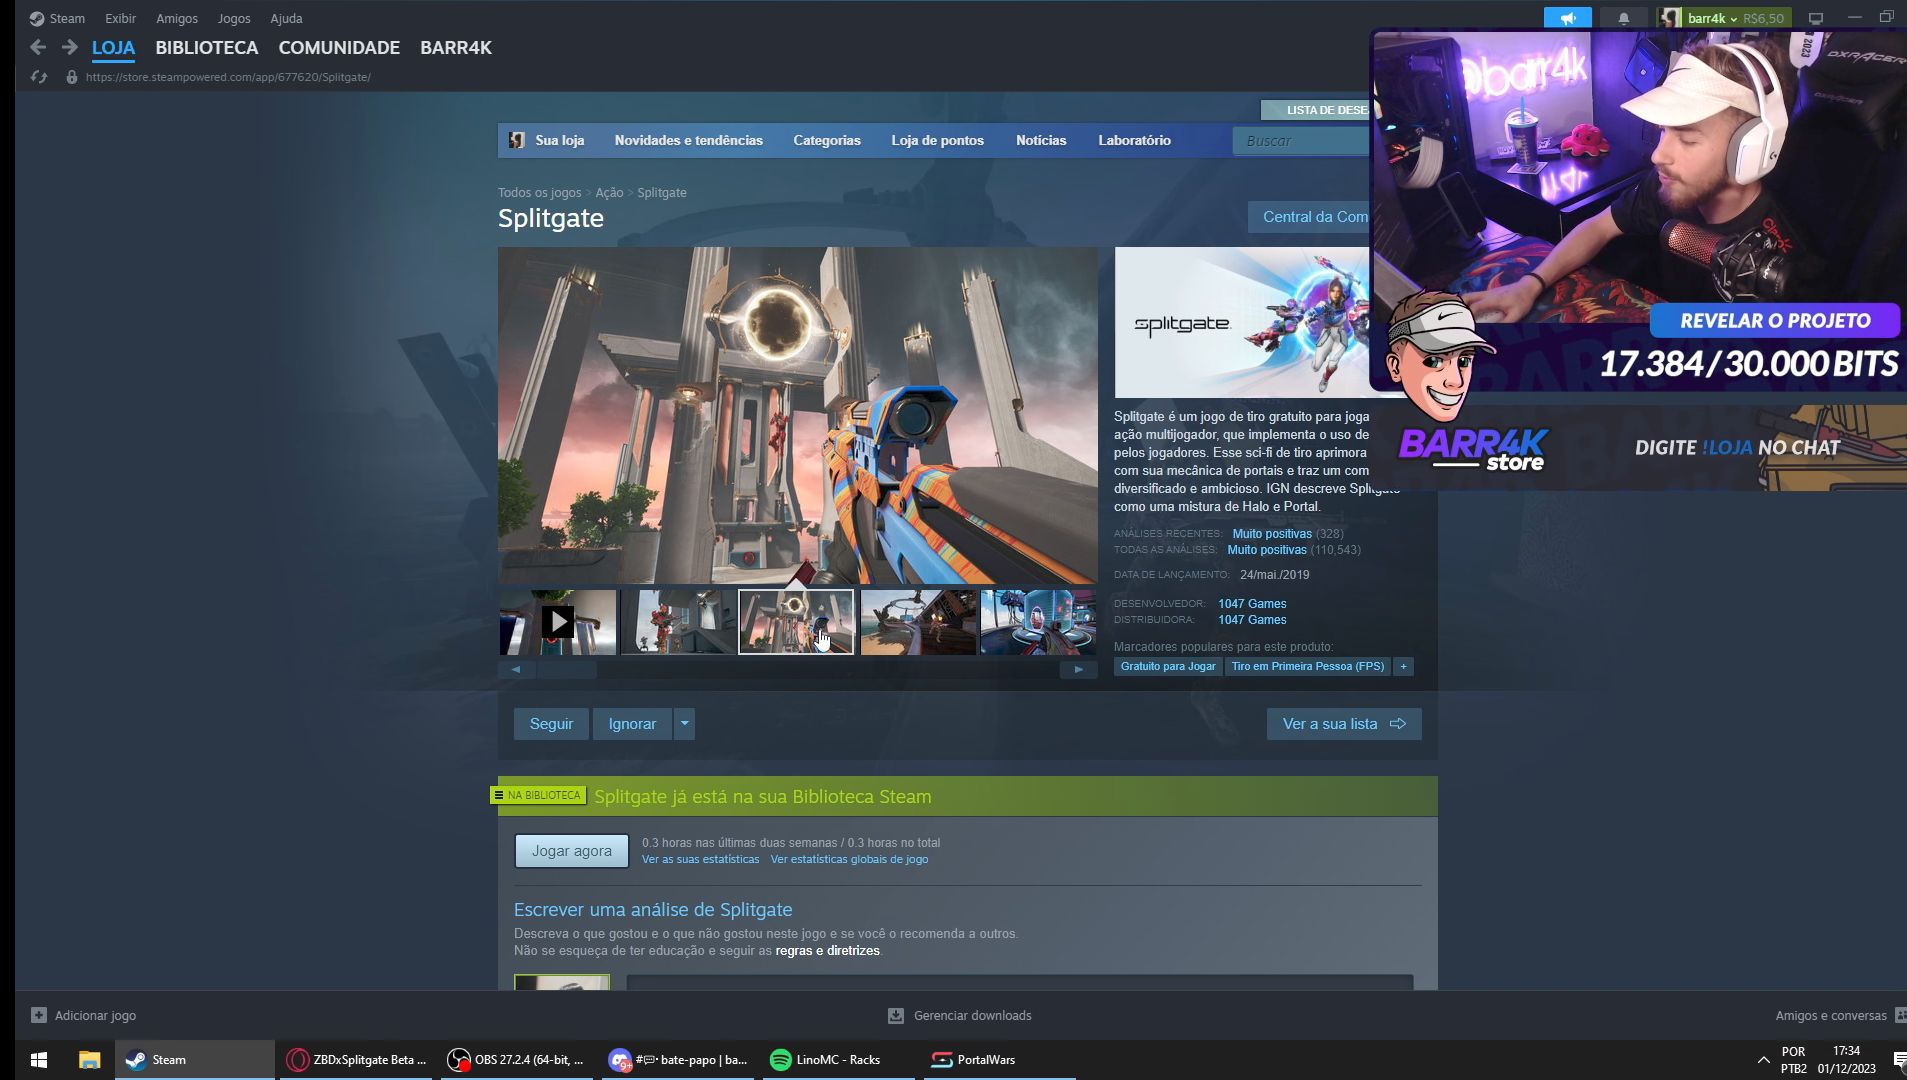This screenshot has width=1907, height=1080.
Task: Click the Adicionar jogo plus icon
Action: point(39,1015)
